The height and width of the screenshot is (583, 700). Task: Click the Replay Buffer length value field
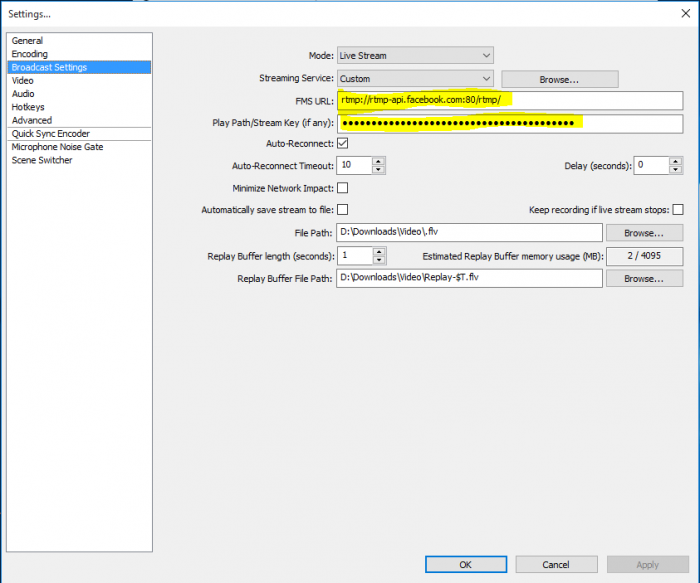(354, 256)
